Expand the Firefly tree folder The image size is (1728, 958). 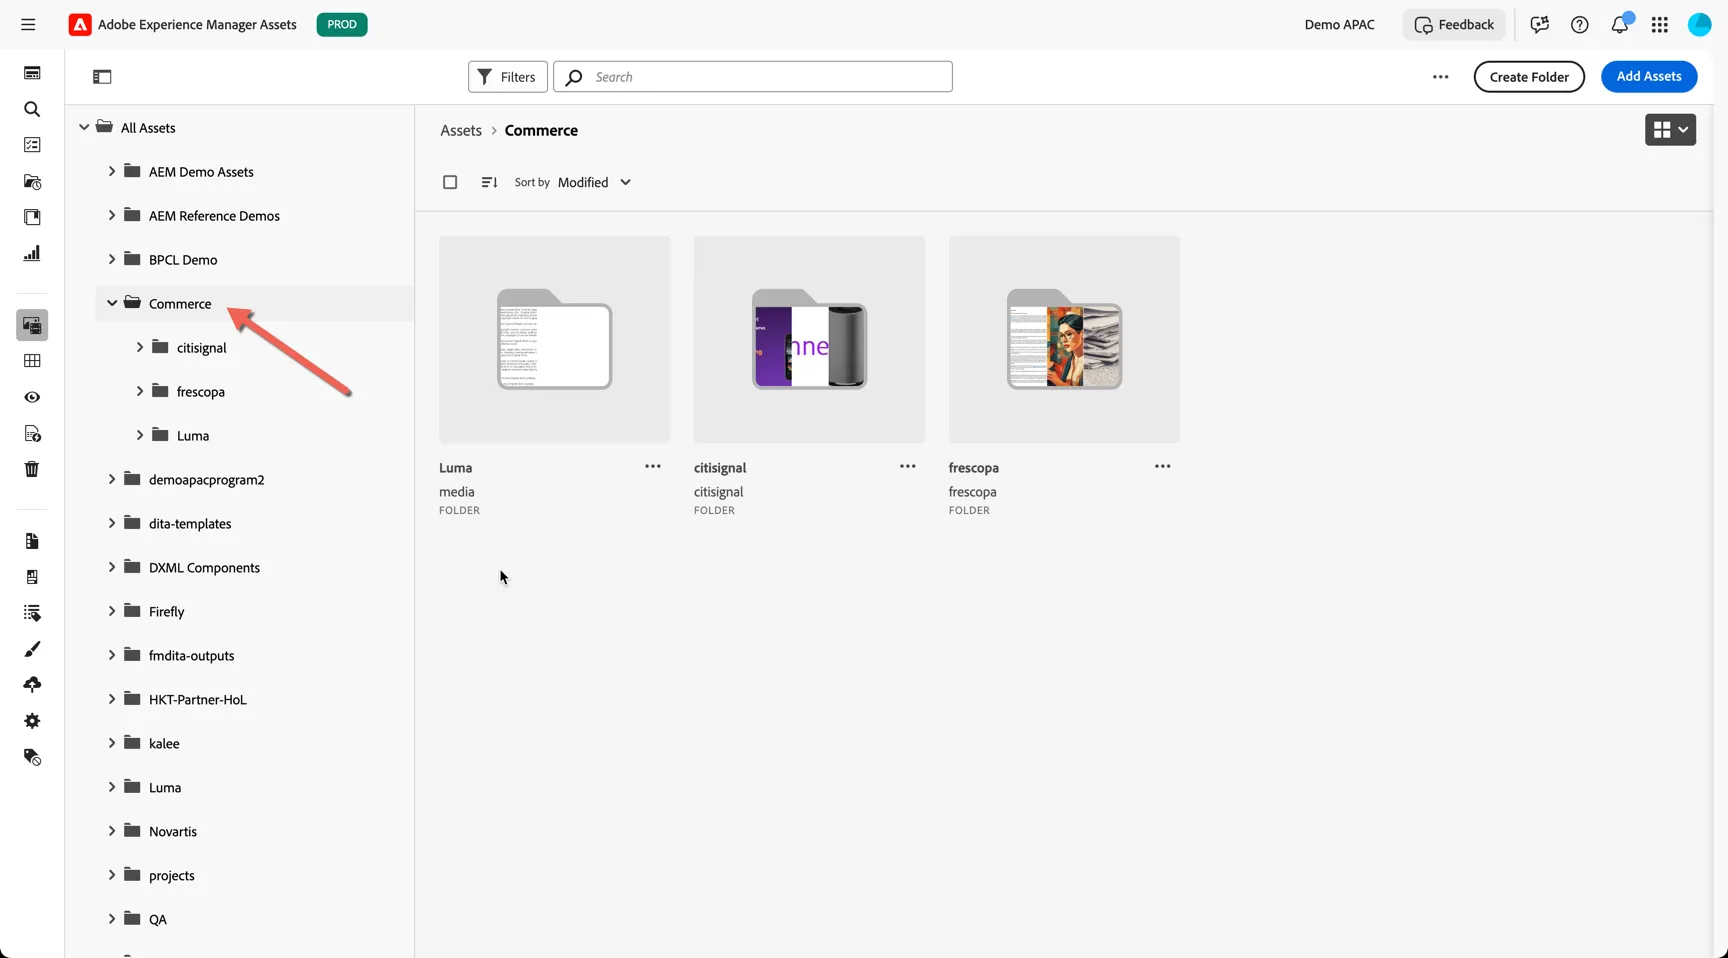tap(112, 611)
